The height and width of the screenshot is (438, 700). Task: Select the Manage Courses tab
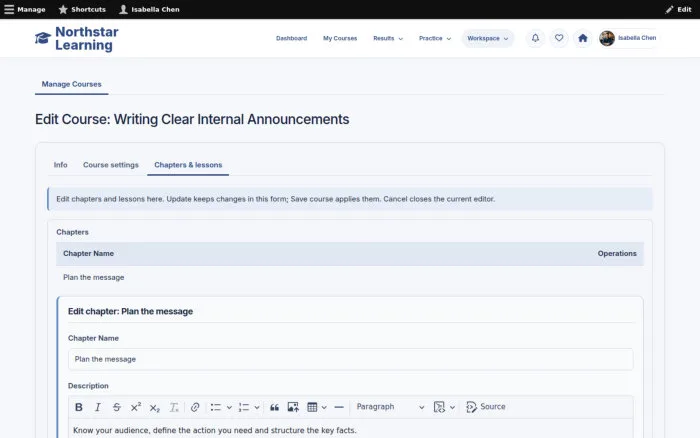[71, 84]
